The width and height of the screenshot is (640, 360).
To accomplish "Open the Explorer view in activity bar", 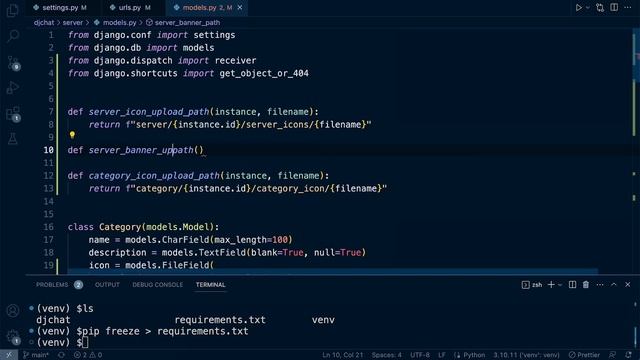I will pyautogui.click(x=13, y=10).
